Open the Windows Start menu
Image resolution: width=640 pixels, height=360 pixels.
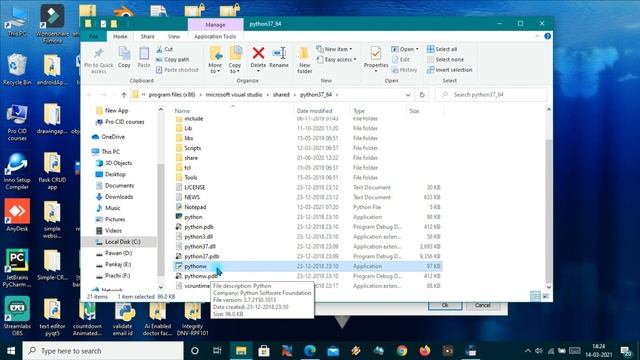pos(11,351)
